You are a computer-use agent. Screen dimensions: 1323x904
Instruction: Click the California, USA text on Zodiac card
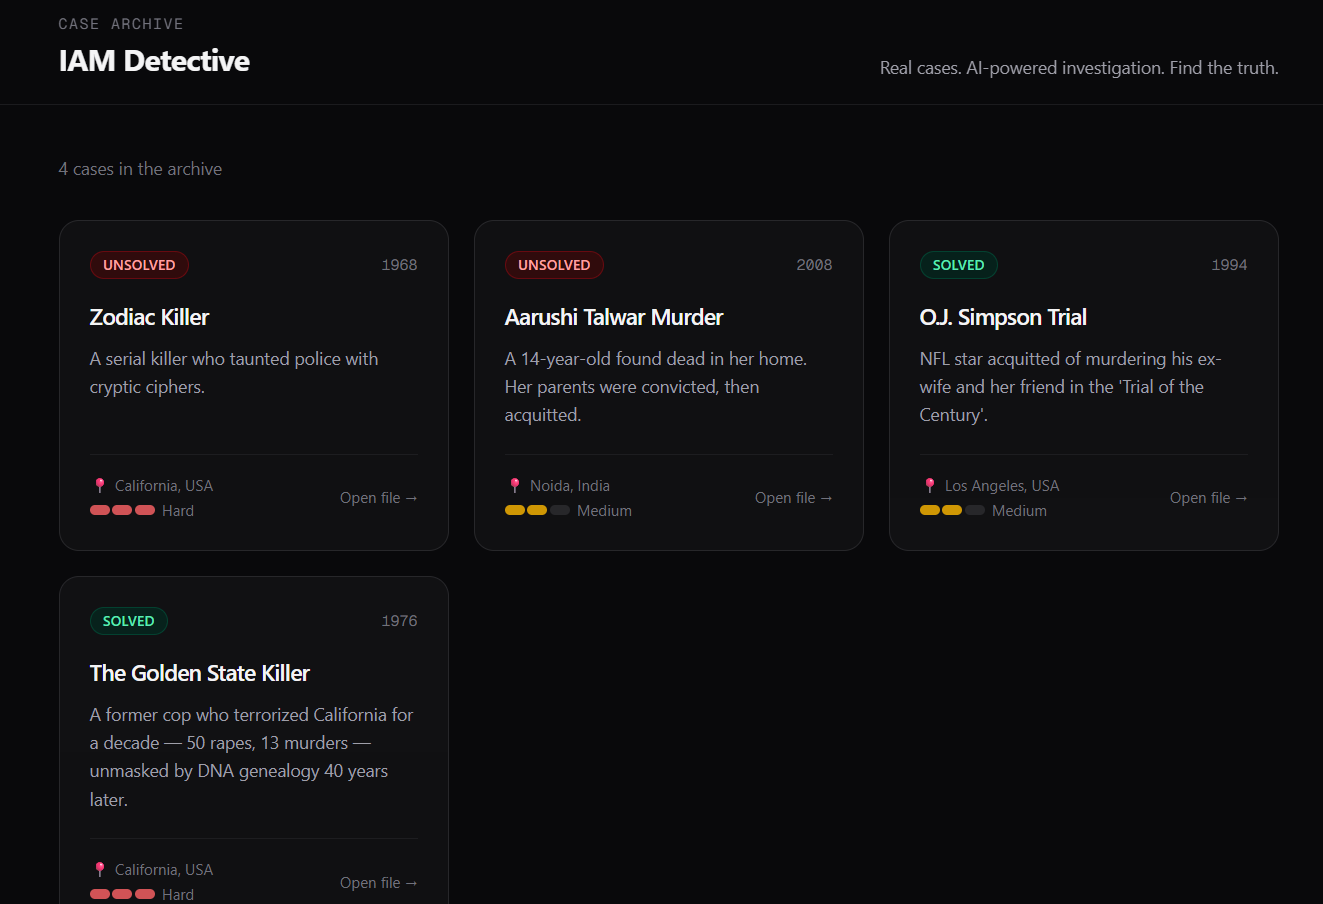click(164, 485)
